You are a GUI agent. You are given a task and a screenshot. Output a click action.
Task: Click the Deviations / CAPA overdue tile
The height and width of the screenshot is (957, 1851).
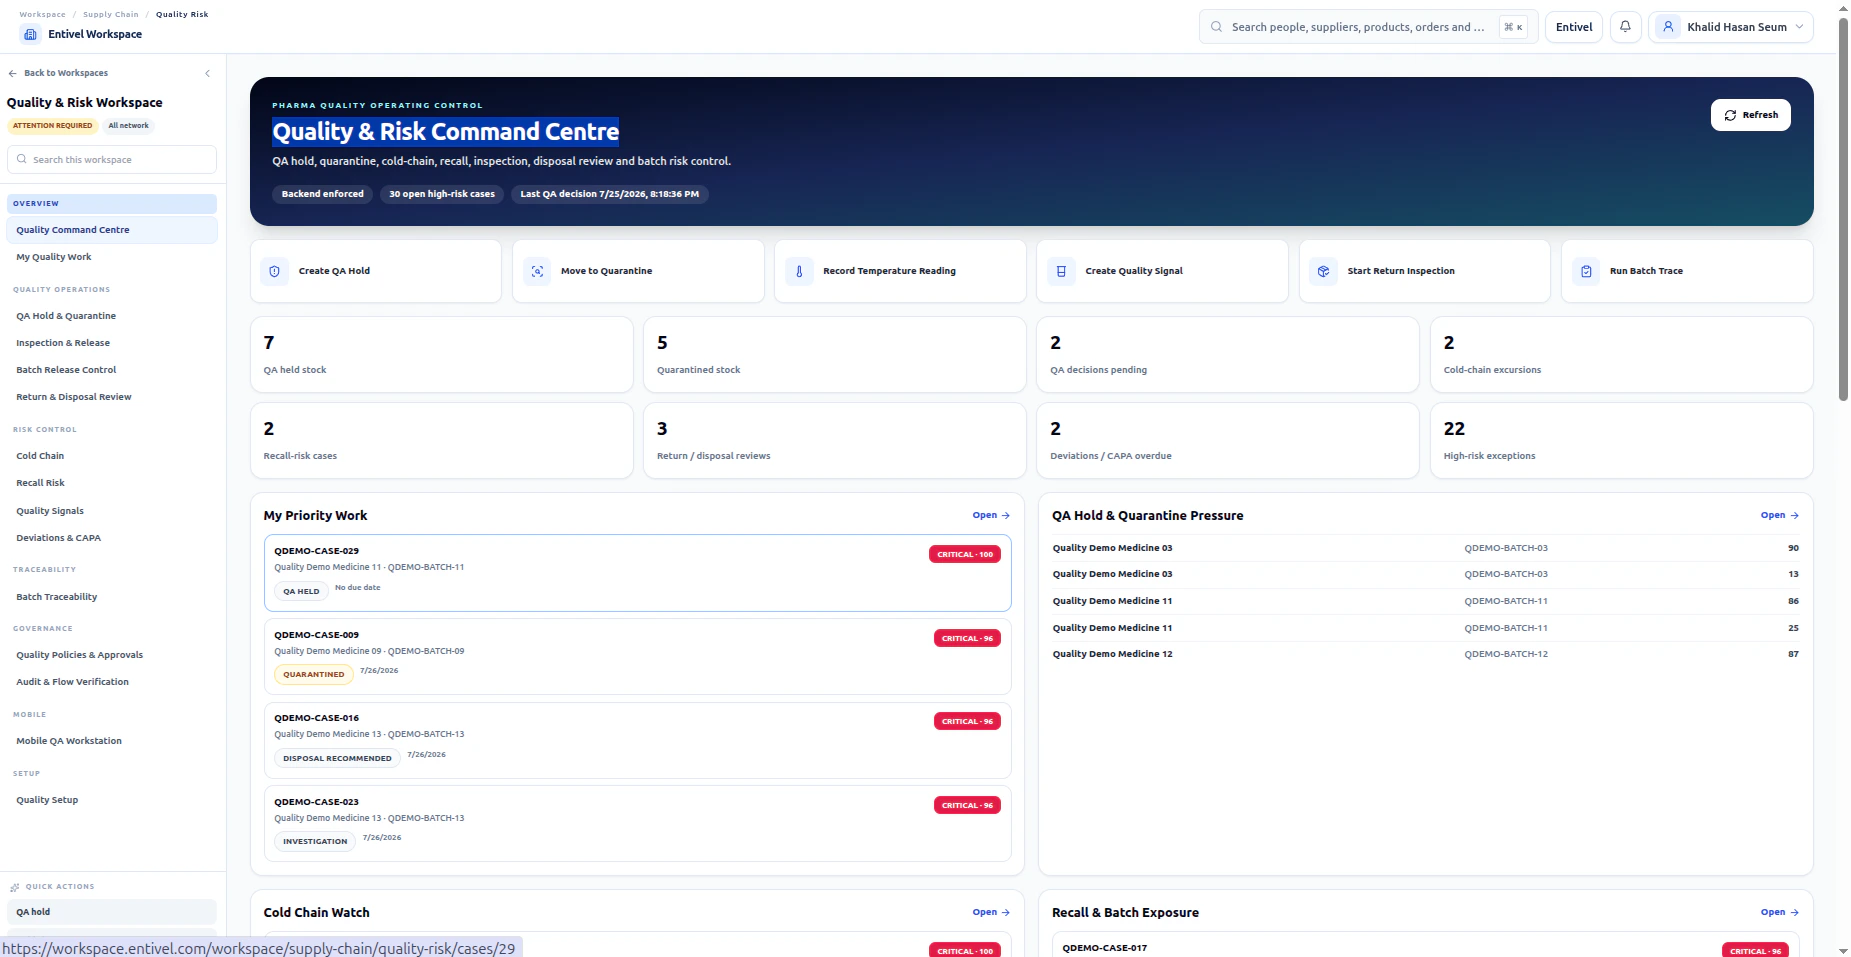tap(1228, 441)
